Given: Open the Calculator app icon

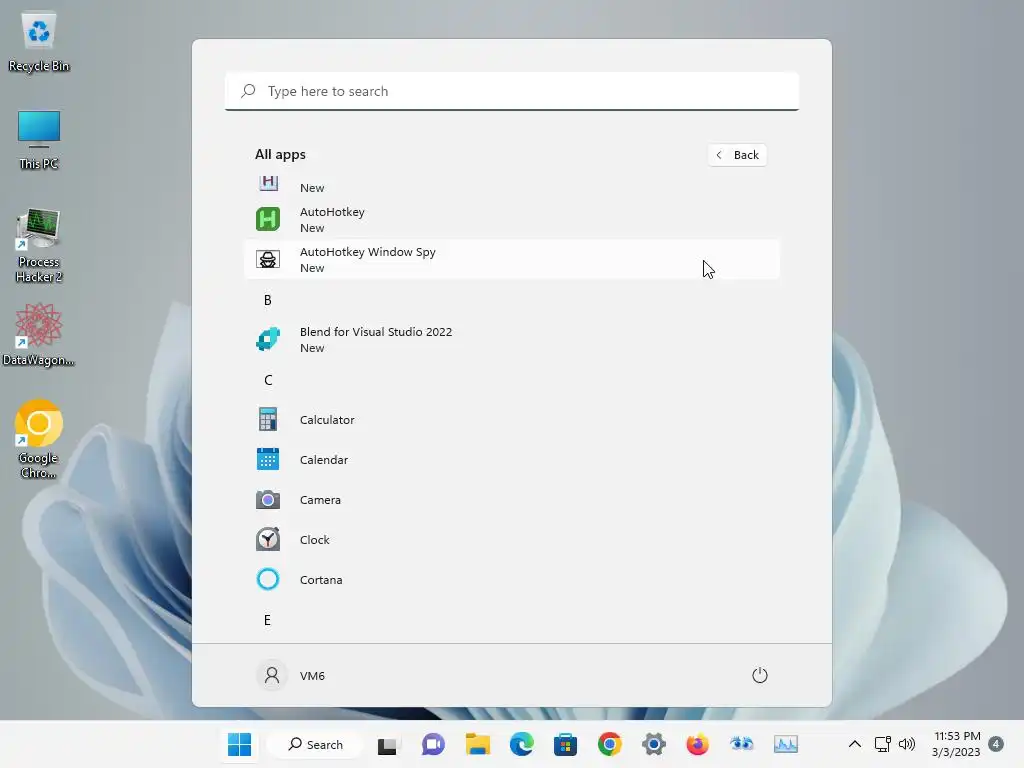Looking at the screenshot, I should coord(268,419).
